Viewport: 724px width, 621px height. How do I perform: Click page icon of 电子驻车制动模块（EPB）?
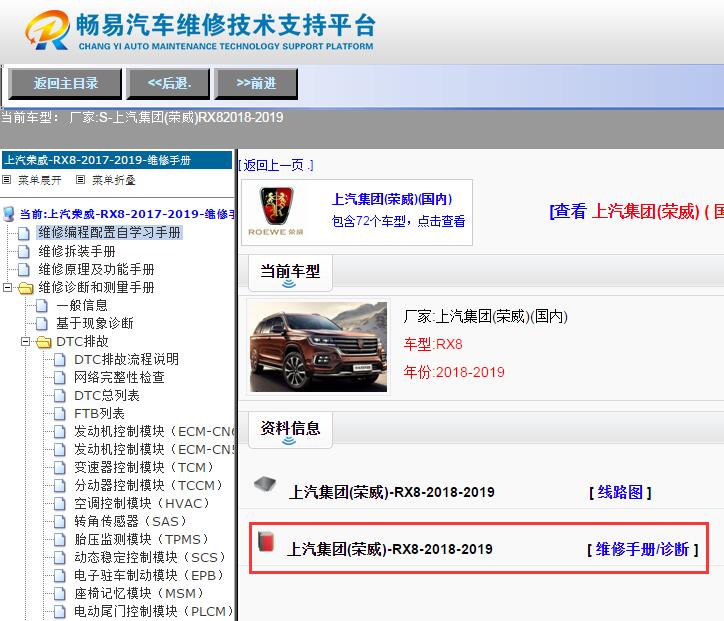[60, 576]
